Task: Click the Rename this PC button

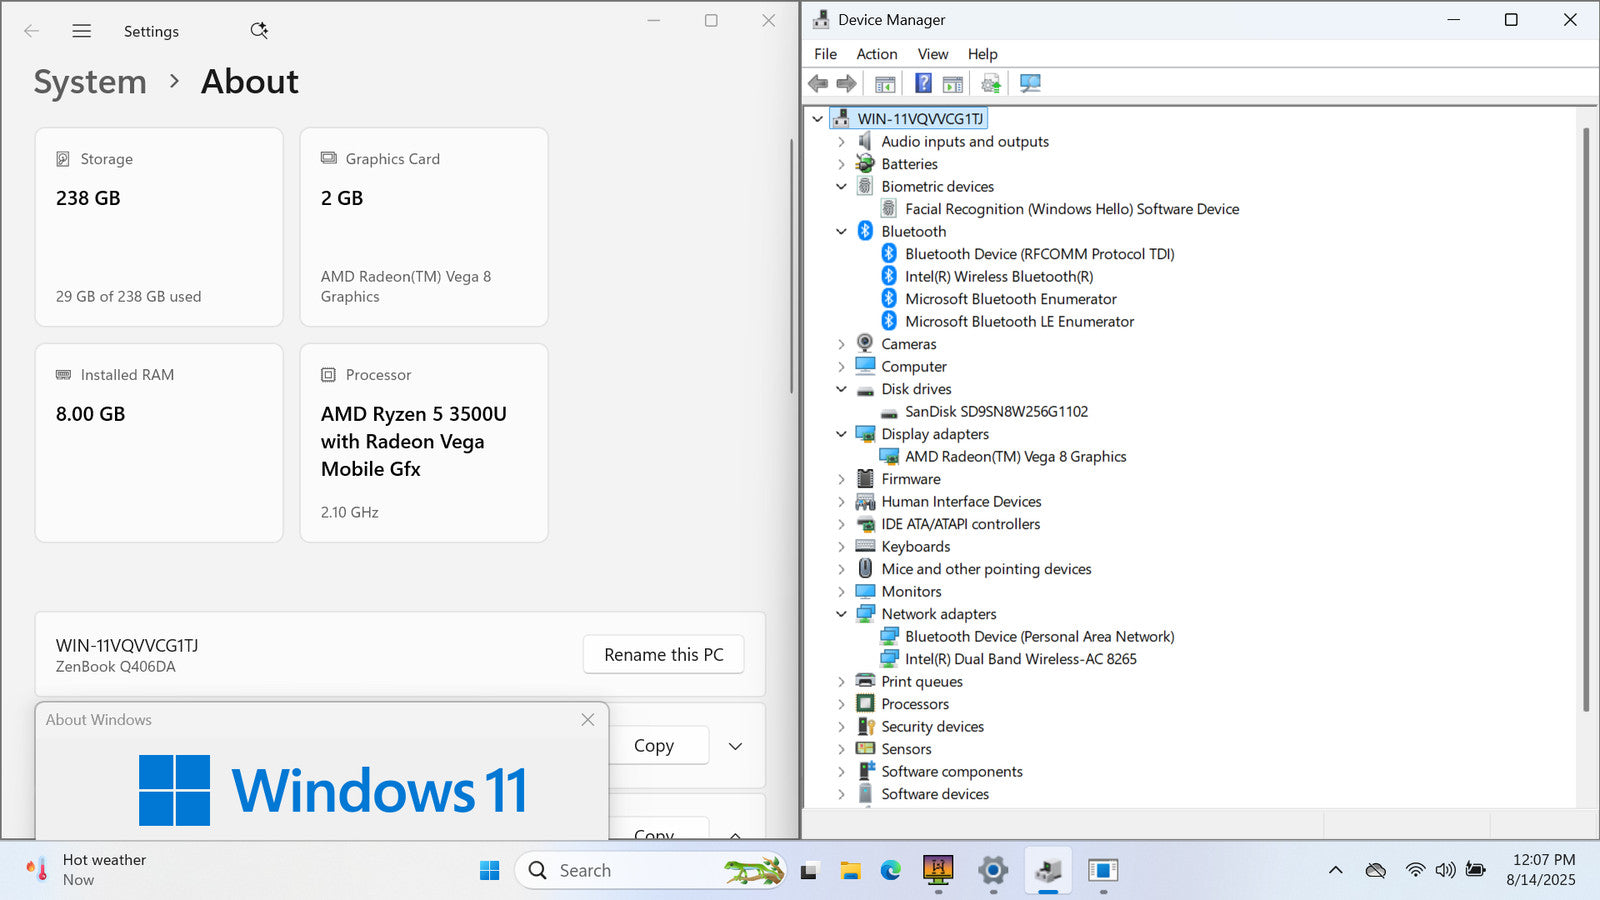Action: coord(663,655)
